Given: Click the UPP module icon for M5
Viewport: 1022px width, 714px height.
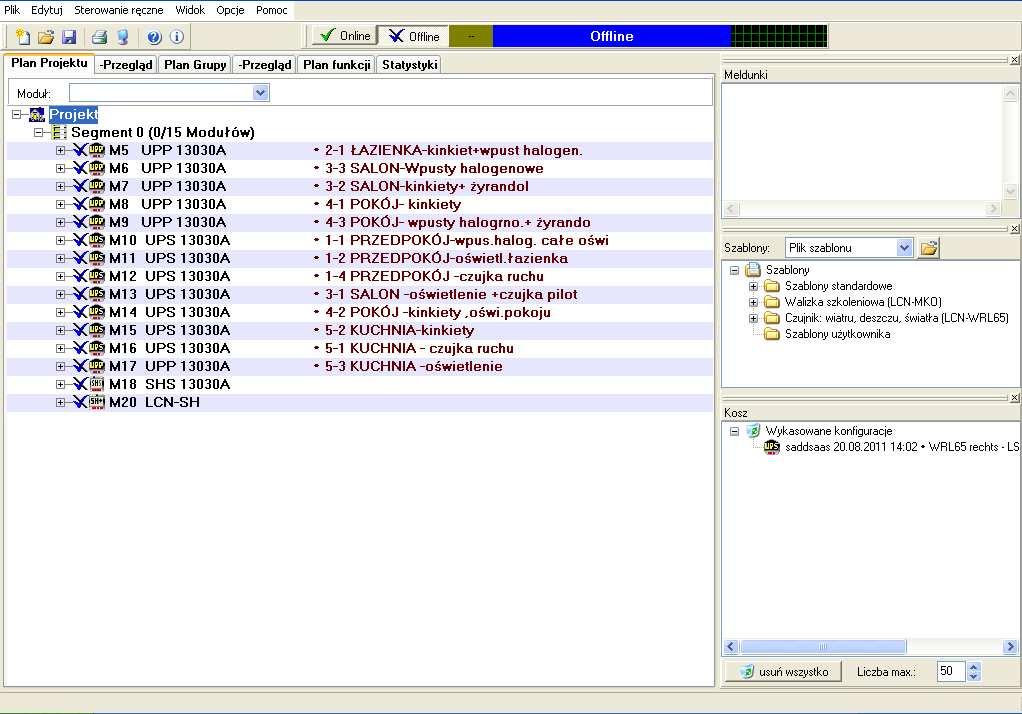Looking at the screenshot, I should click(96, 151).
